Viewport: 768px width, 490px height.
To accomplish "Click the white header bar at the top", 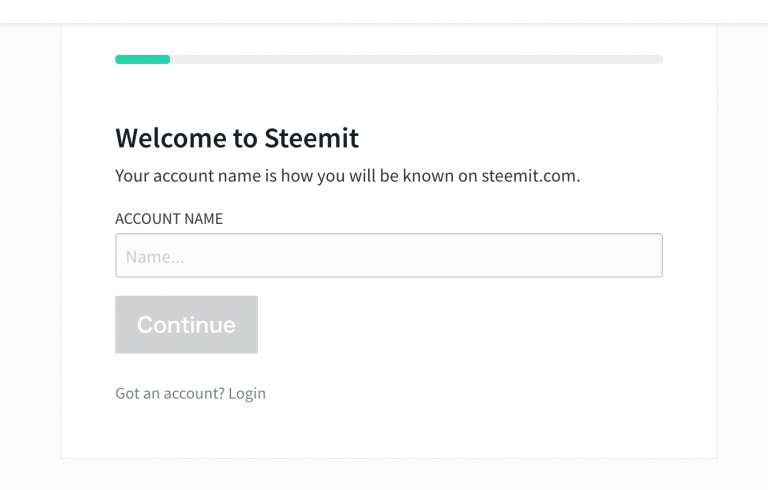I will pyautogui.click(x=384, y=10).
